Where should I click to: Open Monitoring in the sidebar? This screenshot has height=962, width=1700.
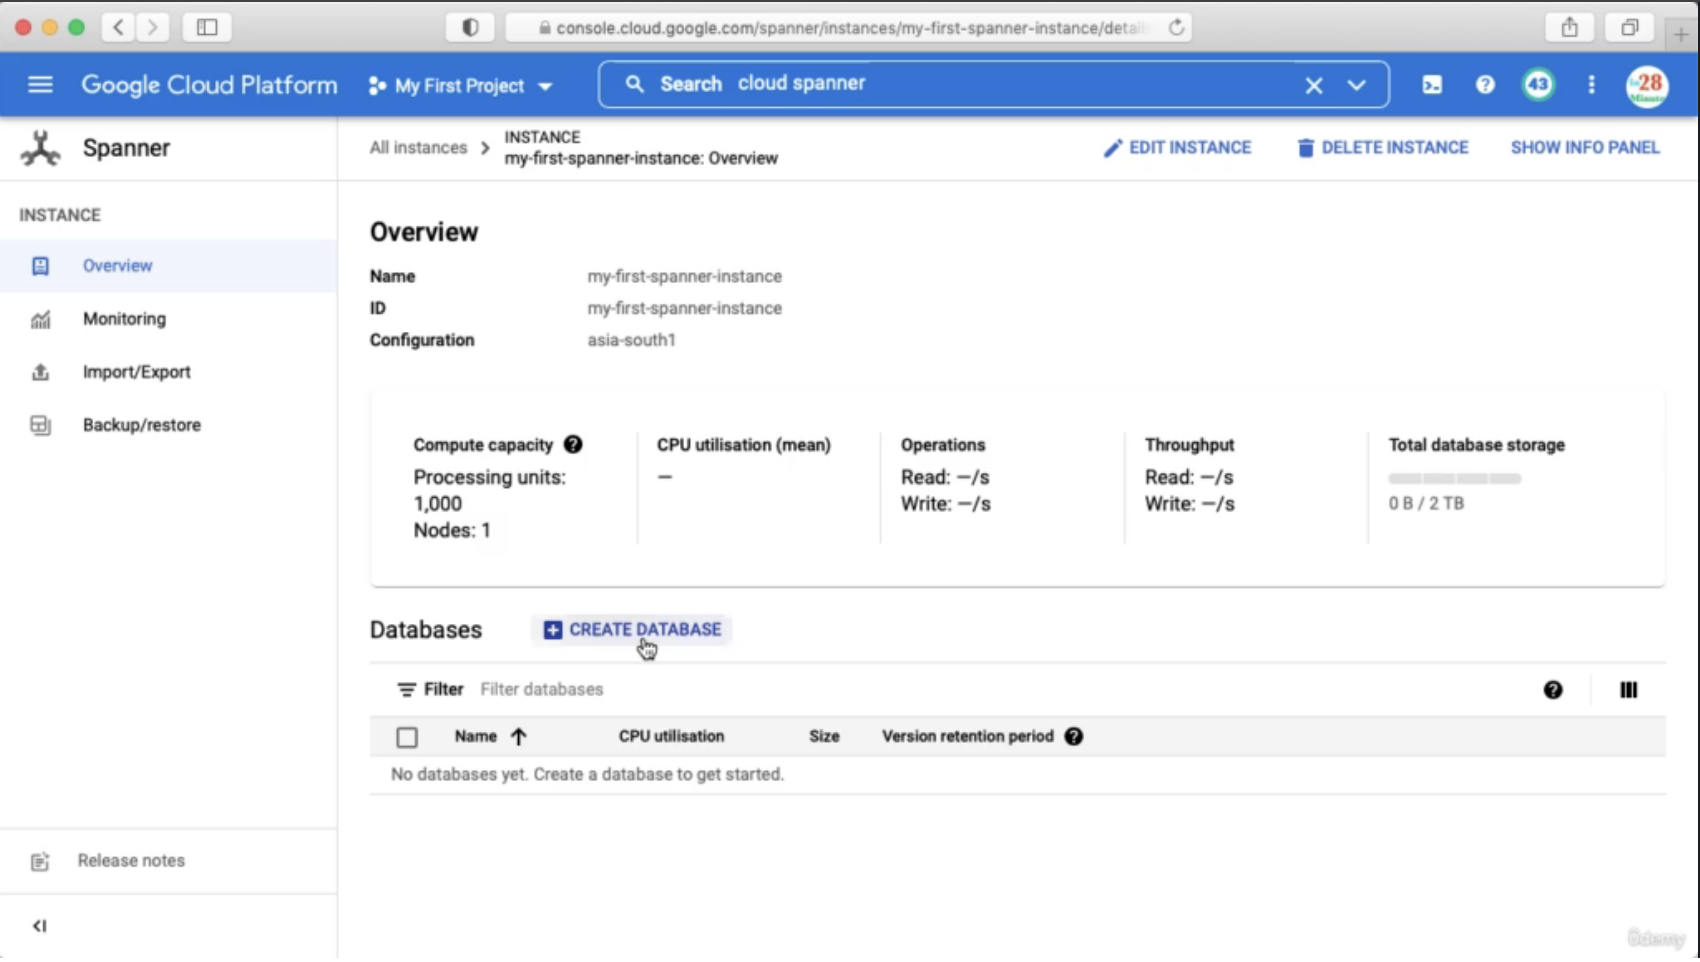[168, 319]
